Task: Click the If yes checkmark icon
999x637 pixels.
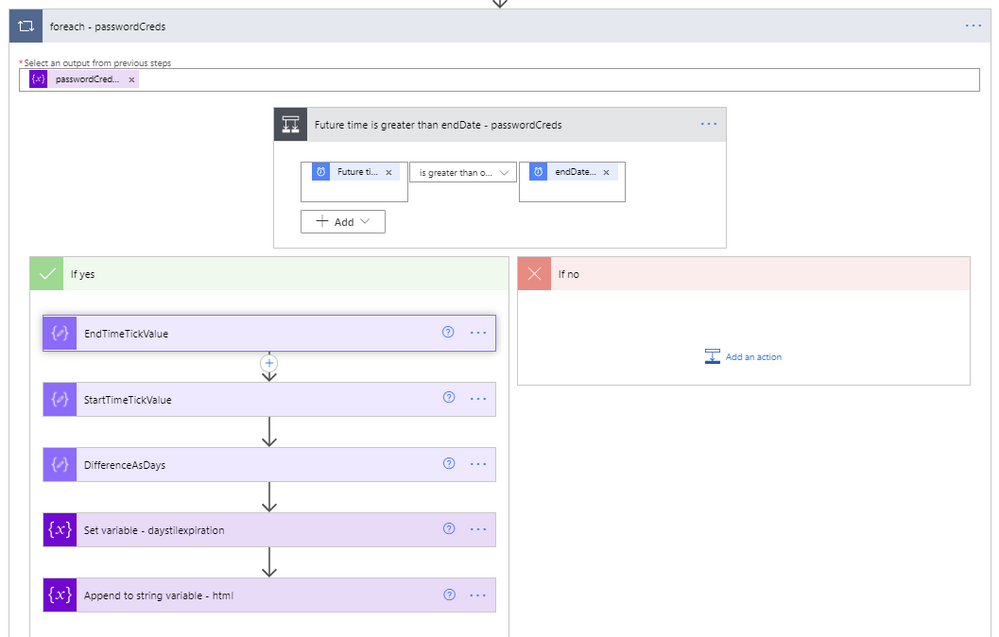Action: point(47,274)
